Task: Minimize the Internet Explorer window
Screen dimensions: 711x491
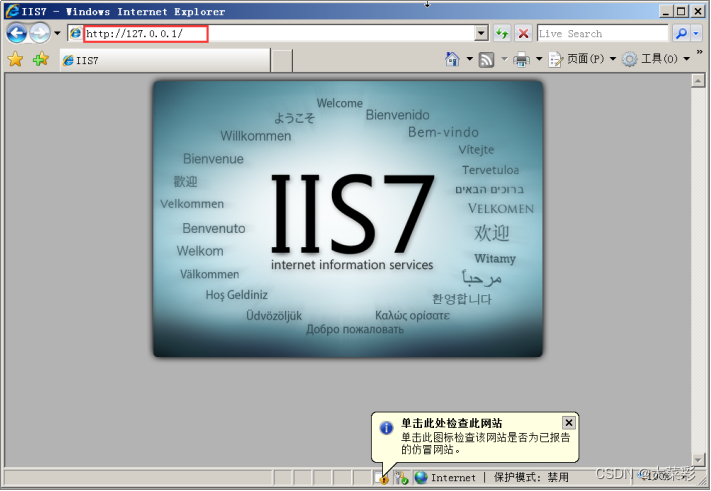Action: (665, 11)
